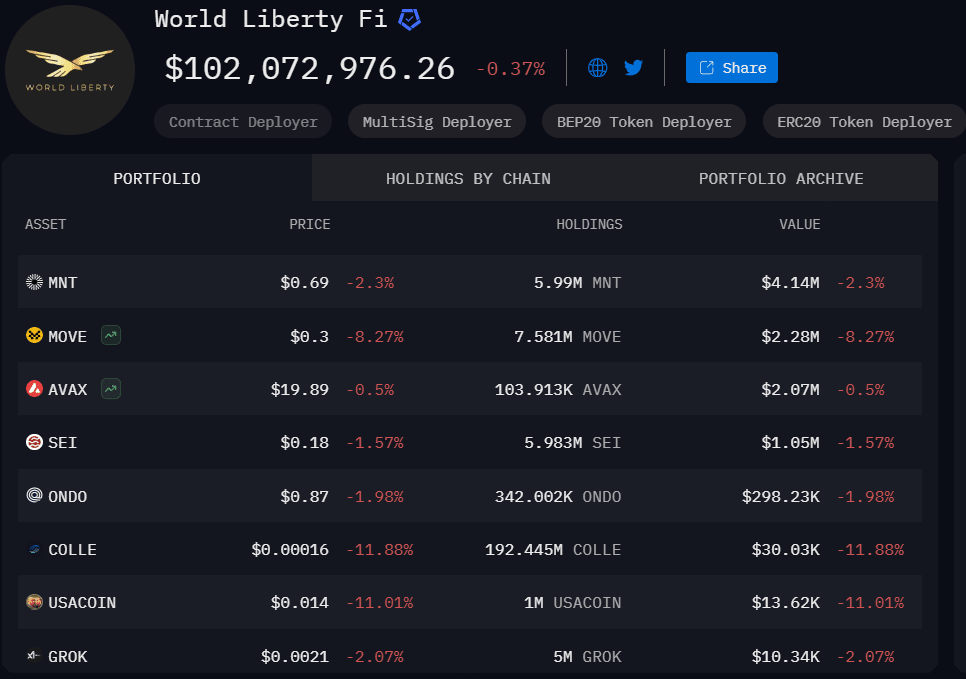Open the chart icon next to AVAX
The height and width of the screenshot is (679, 966).
pyautogui.click(x=111, y=389)
